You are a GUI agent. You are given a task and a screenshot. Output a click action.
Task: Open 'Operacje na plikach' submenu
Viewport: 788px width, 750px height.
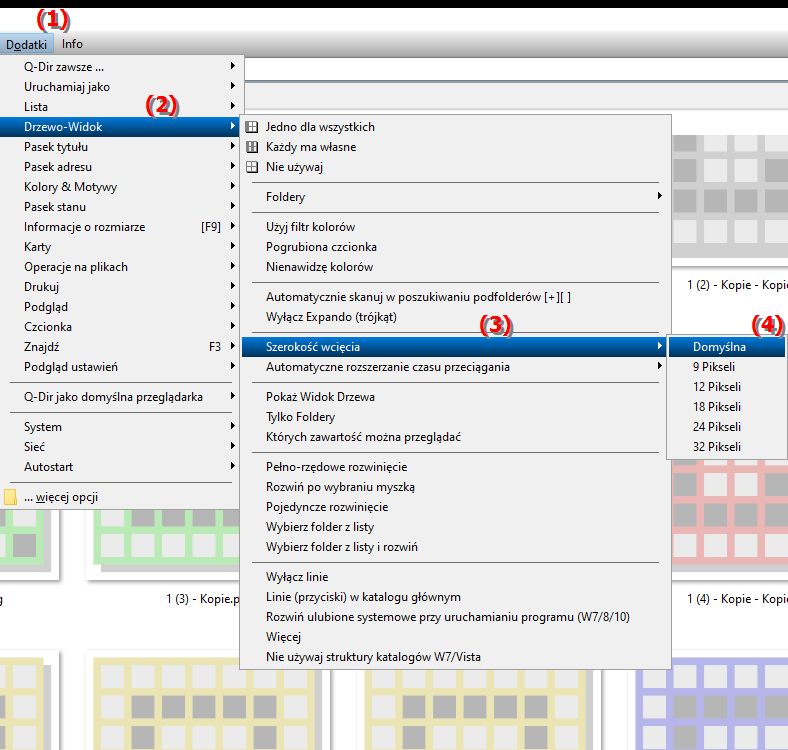[121, 267]
